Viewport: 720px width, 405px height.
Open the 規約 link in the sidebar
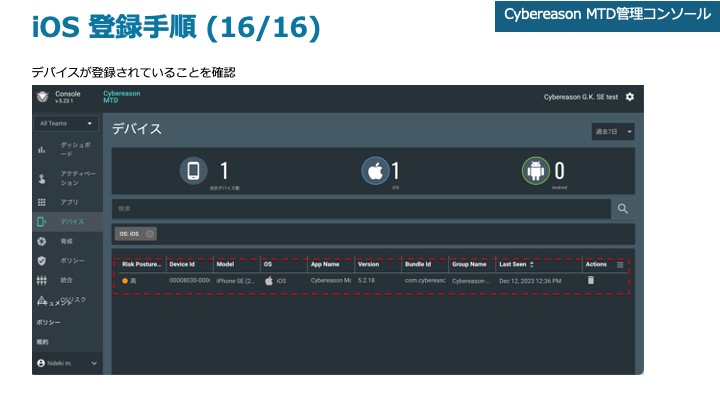point(42,342)
